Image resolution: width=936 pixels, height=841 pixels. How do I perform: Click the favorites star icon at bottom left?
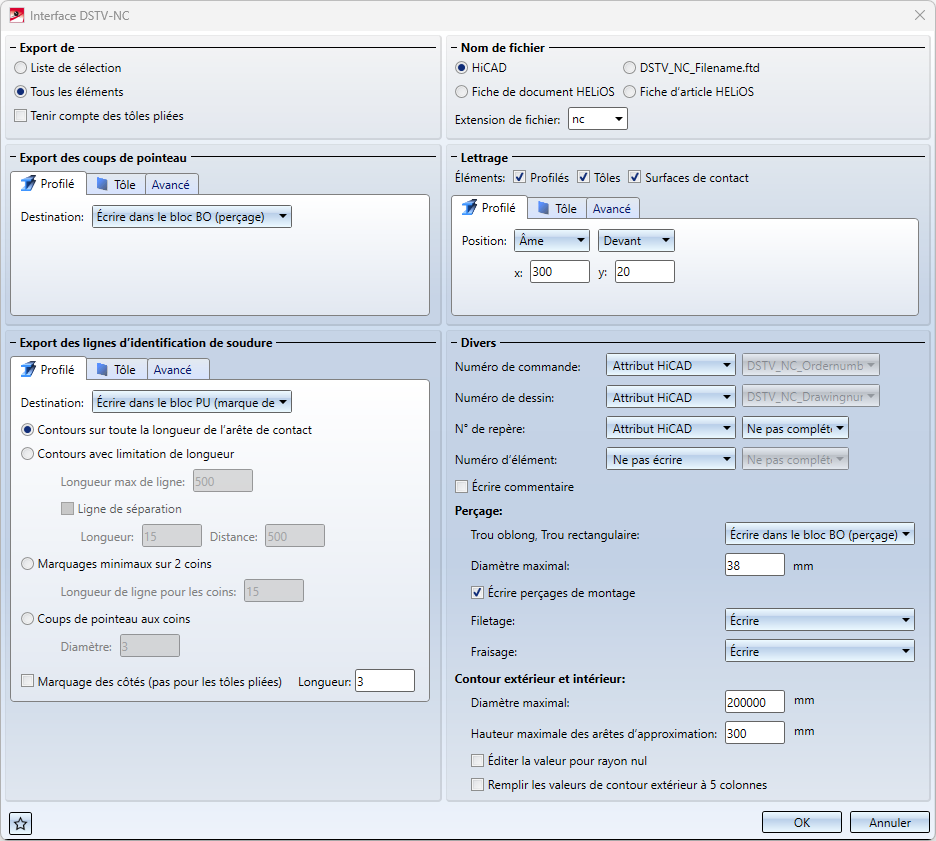[20, 824]
